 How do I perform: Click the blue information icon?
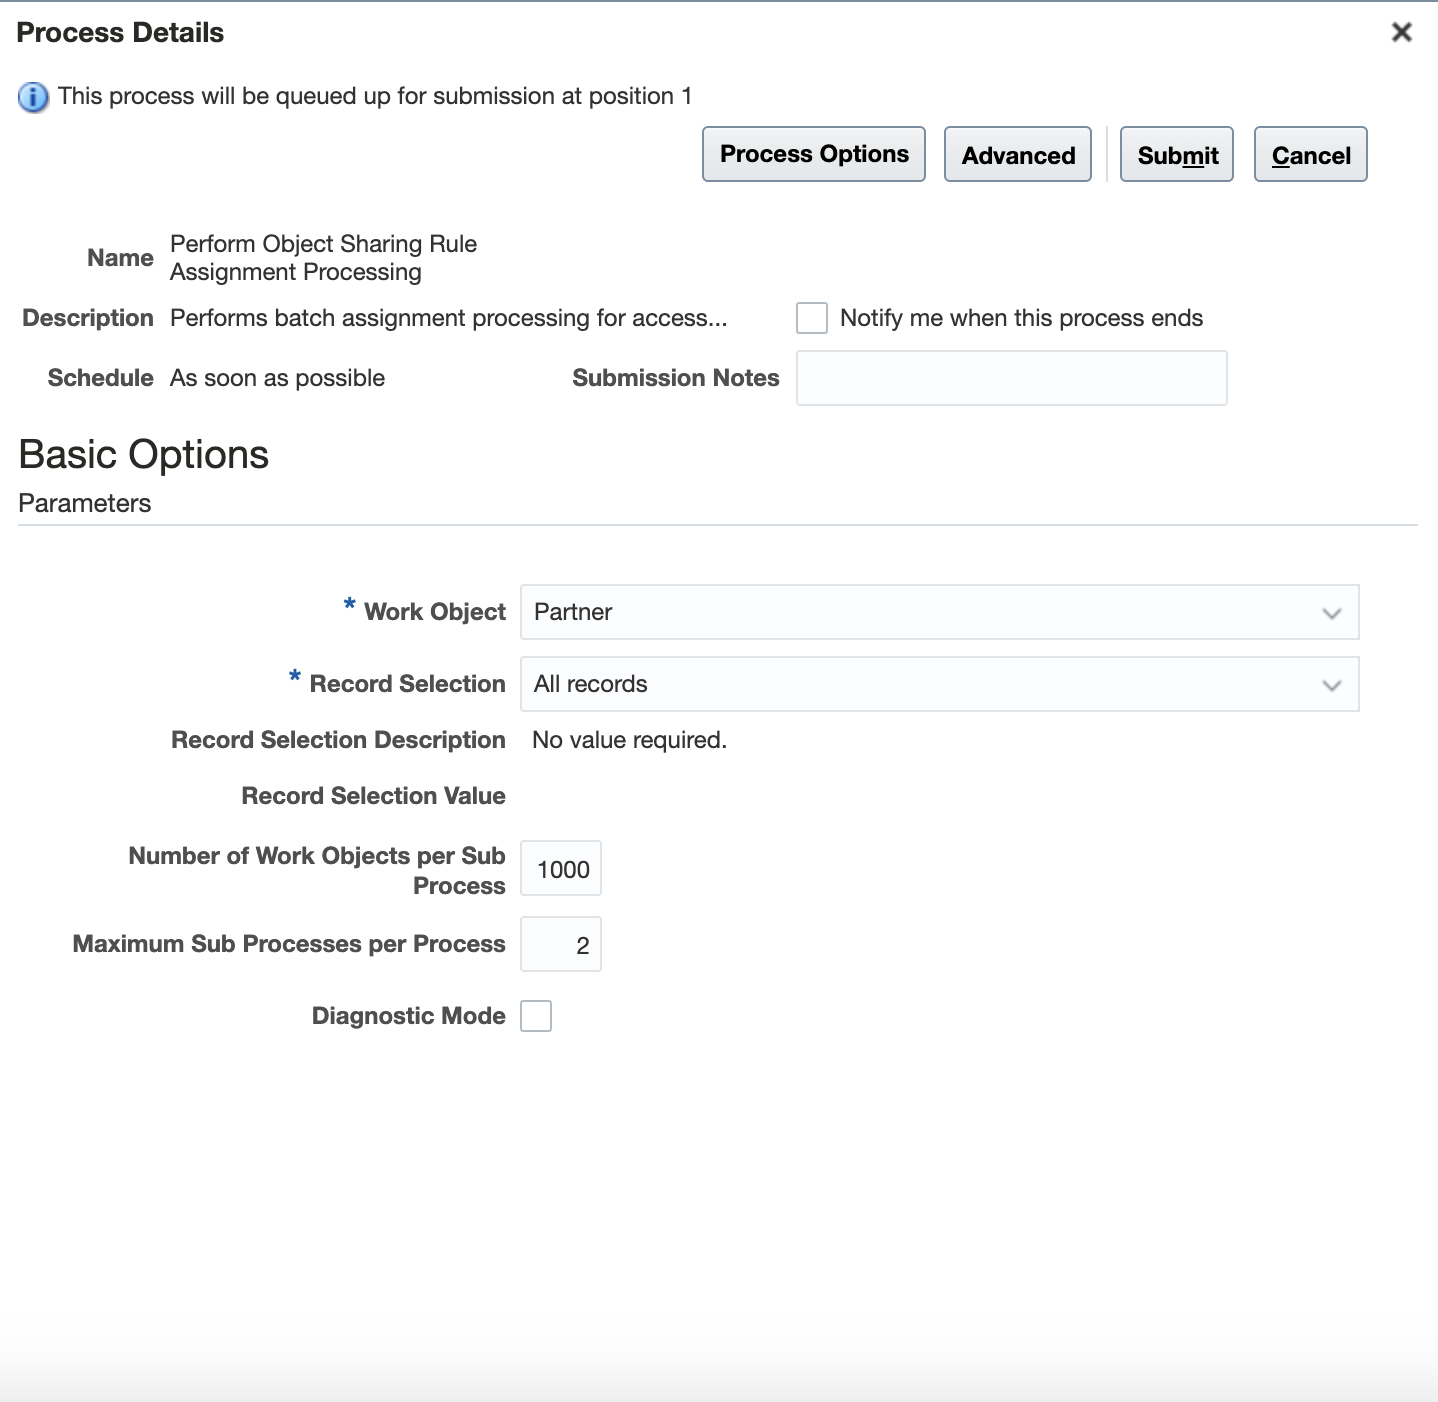coord(33,97)
